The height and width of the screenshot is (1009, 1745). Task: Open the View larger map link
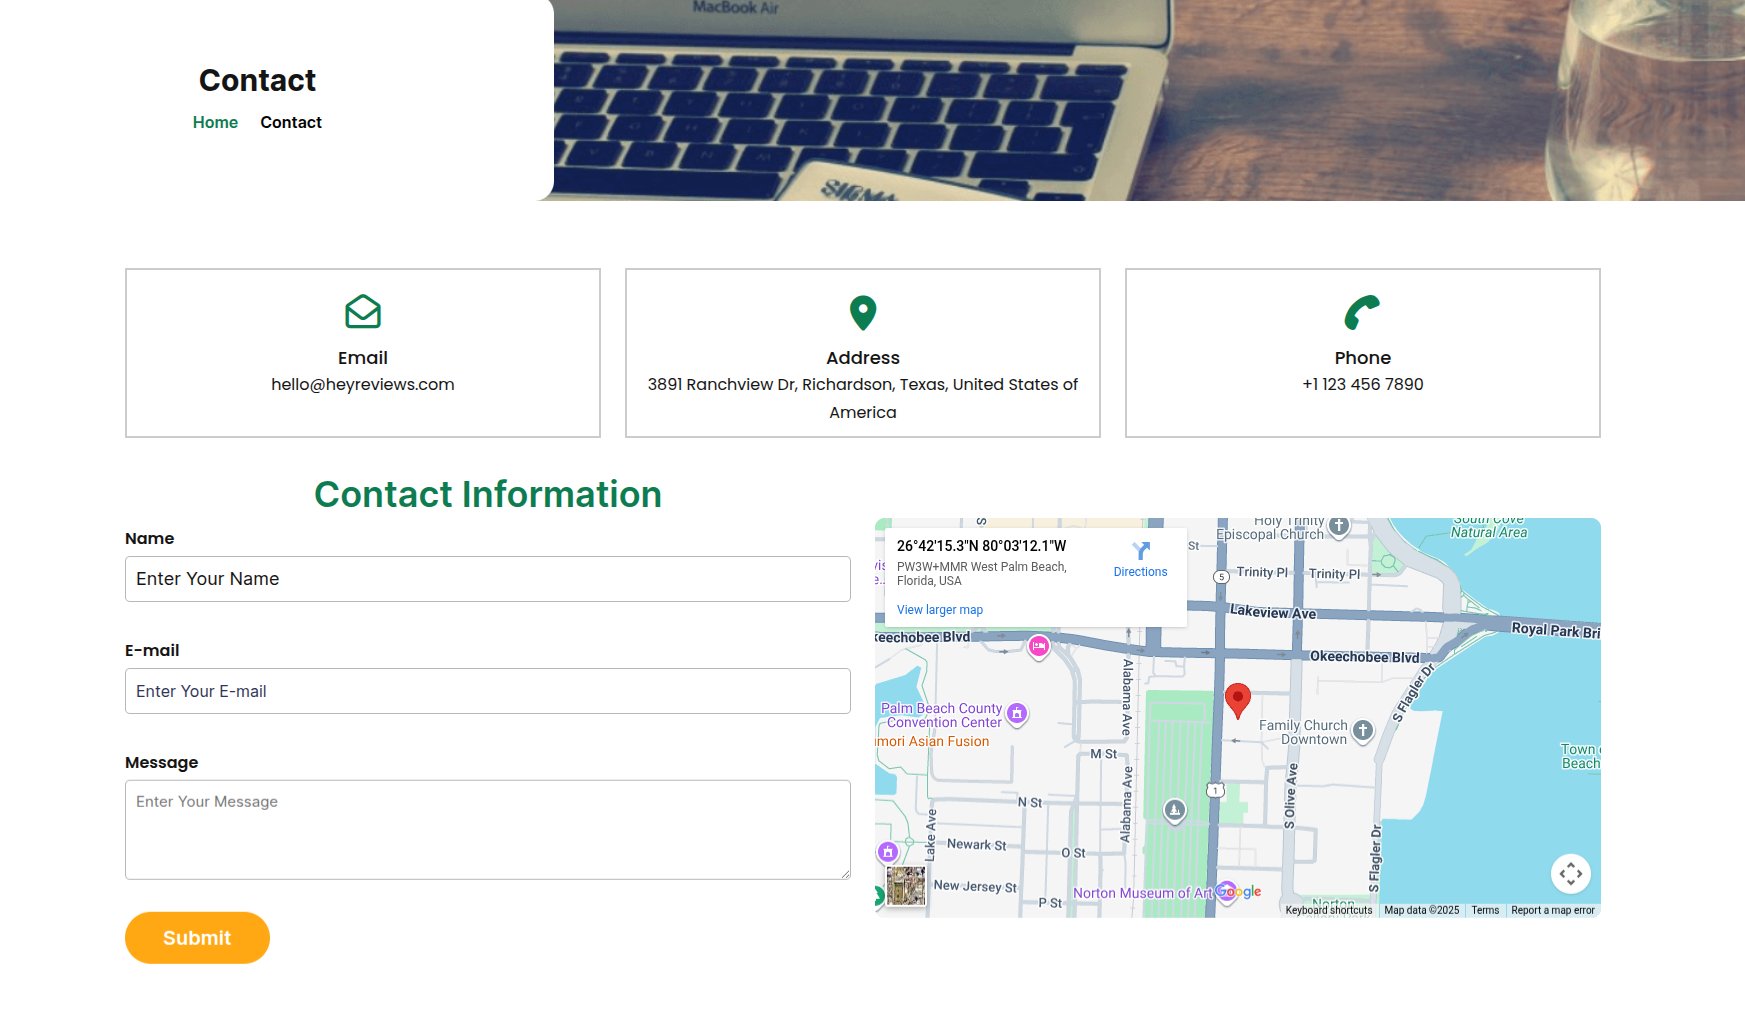[939, 610]
